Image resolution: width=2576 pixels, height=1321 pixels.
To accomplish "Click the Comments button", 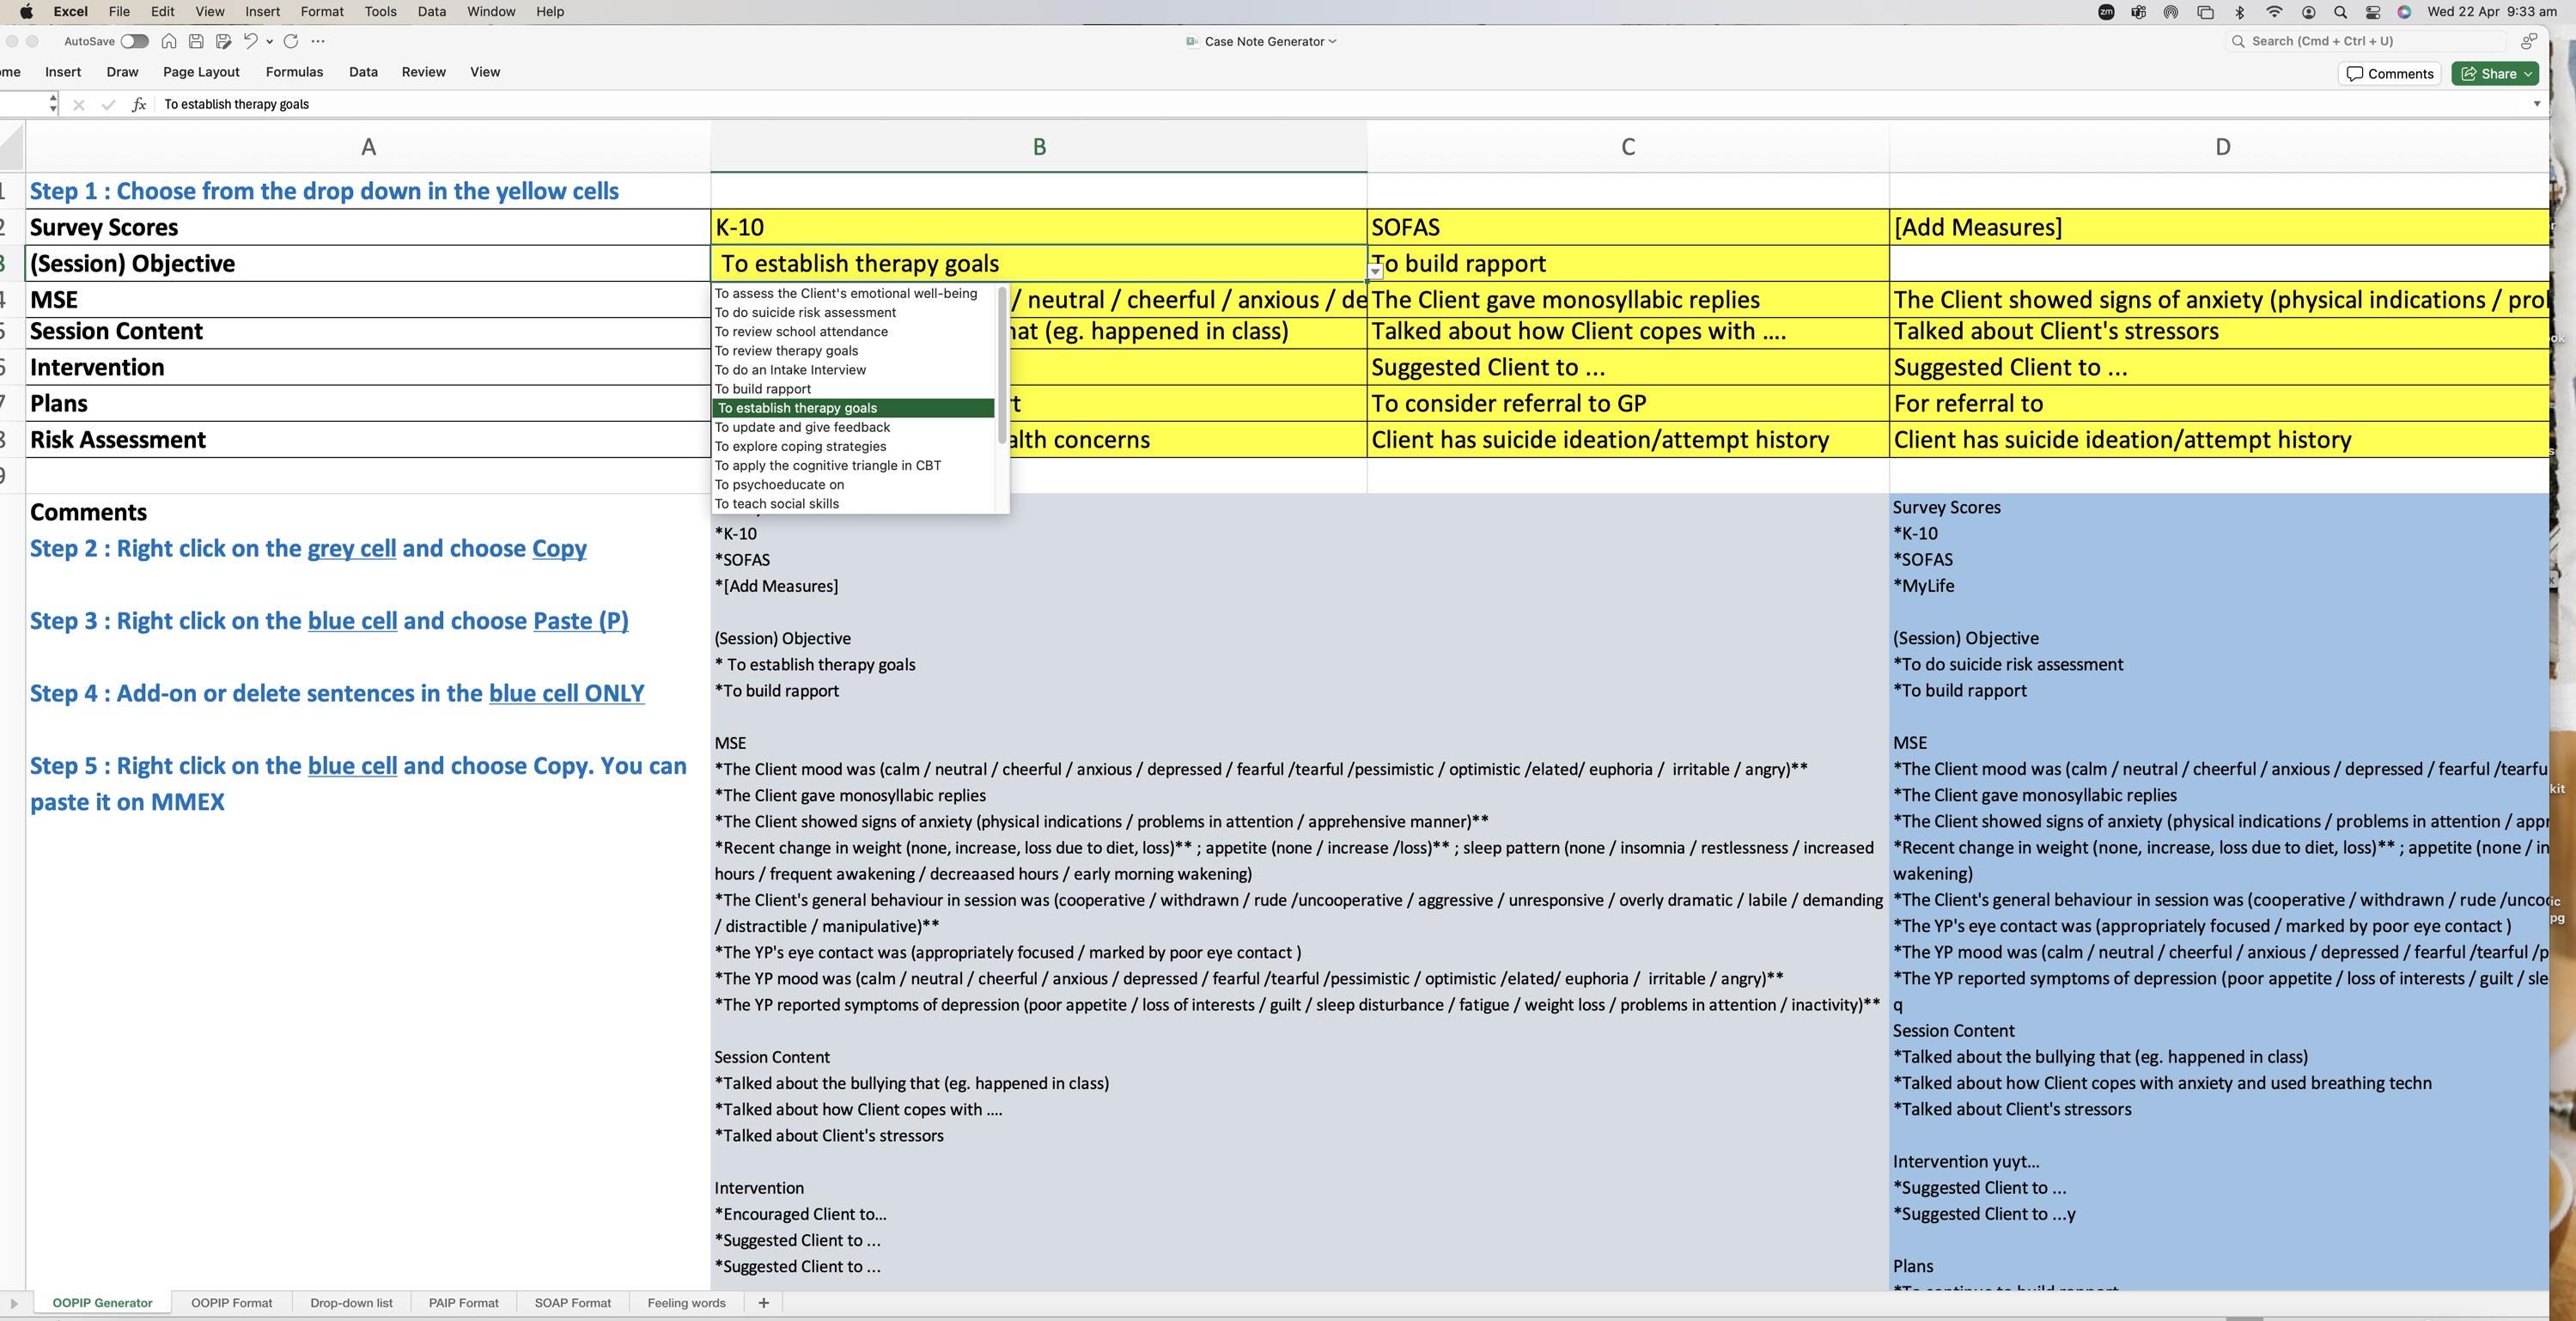I will click(2390, 73).
